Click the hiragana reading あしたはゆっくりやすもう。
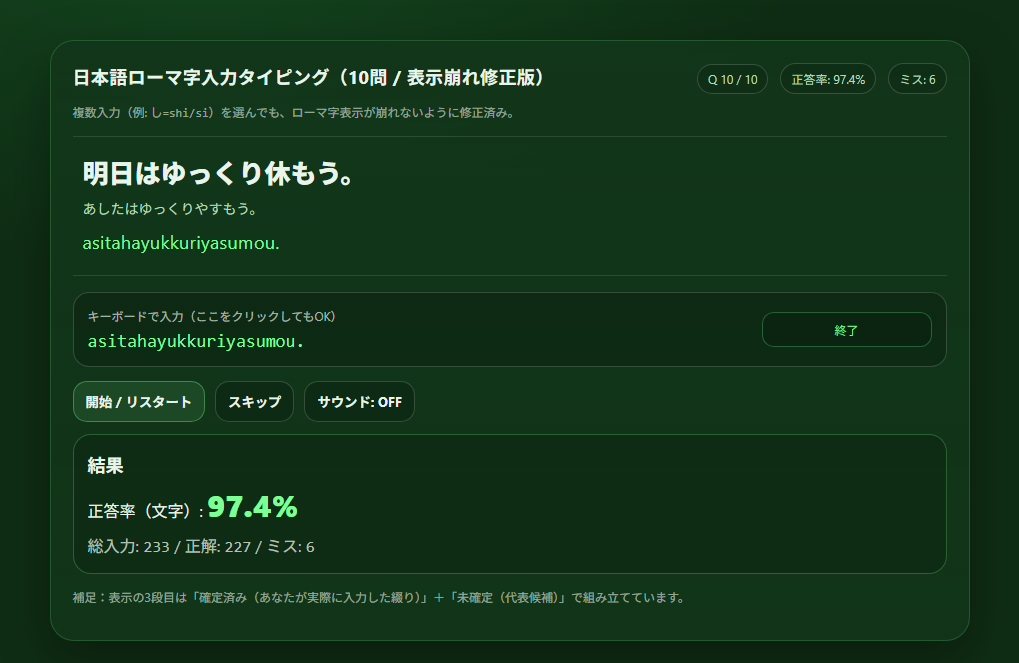 tap(170, 210)
